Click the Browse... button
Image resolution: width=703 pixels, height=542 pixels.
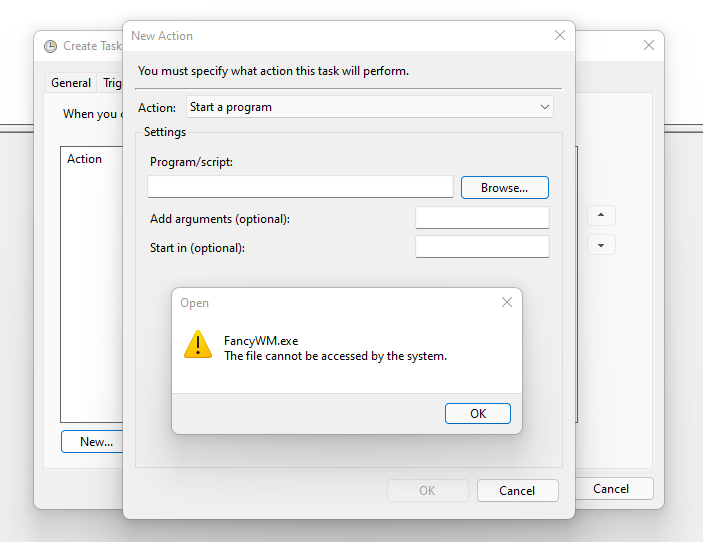504,187
